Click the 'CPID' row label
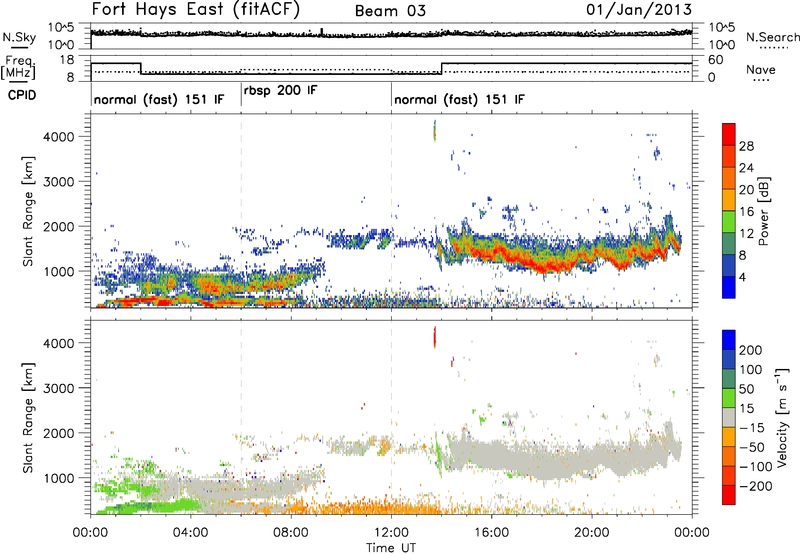The height and width of the screenshot is (554, 800). 22,95
